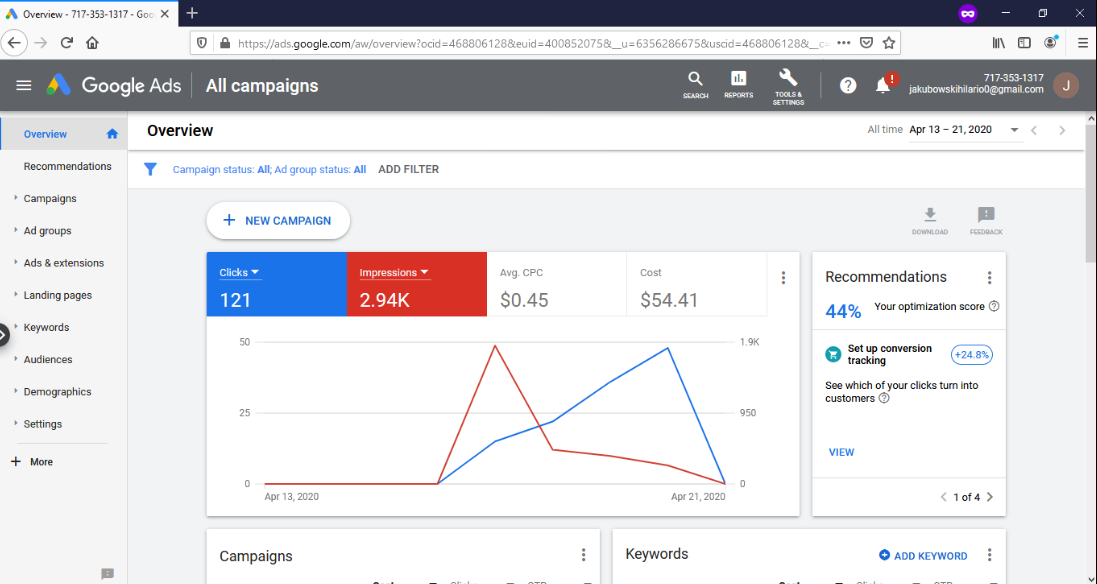Viewport: 1097px width, 584px height.
Task: Go to next date range
Action: (1062, 130)
